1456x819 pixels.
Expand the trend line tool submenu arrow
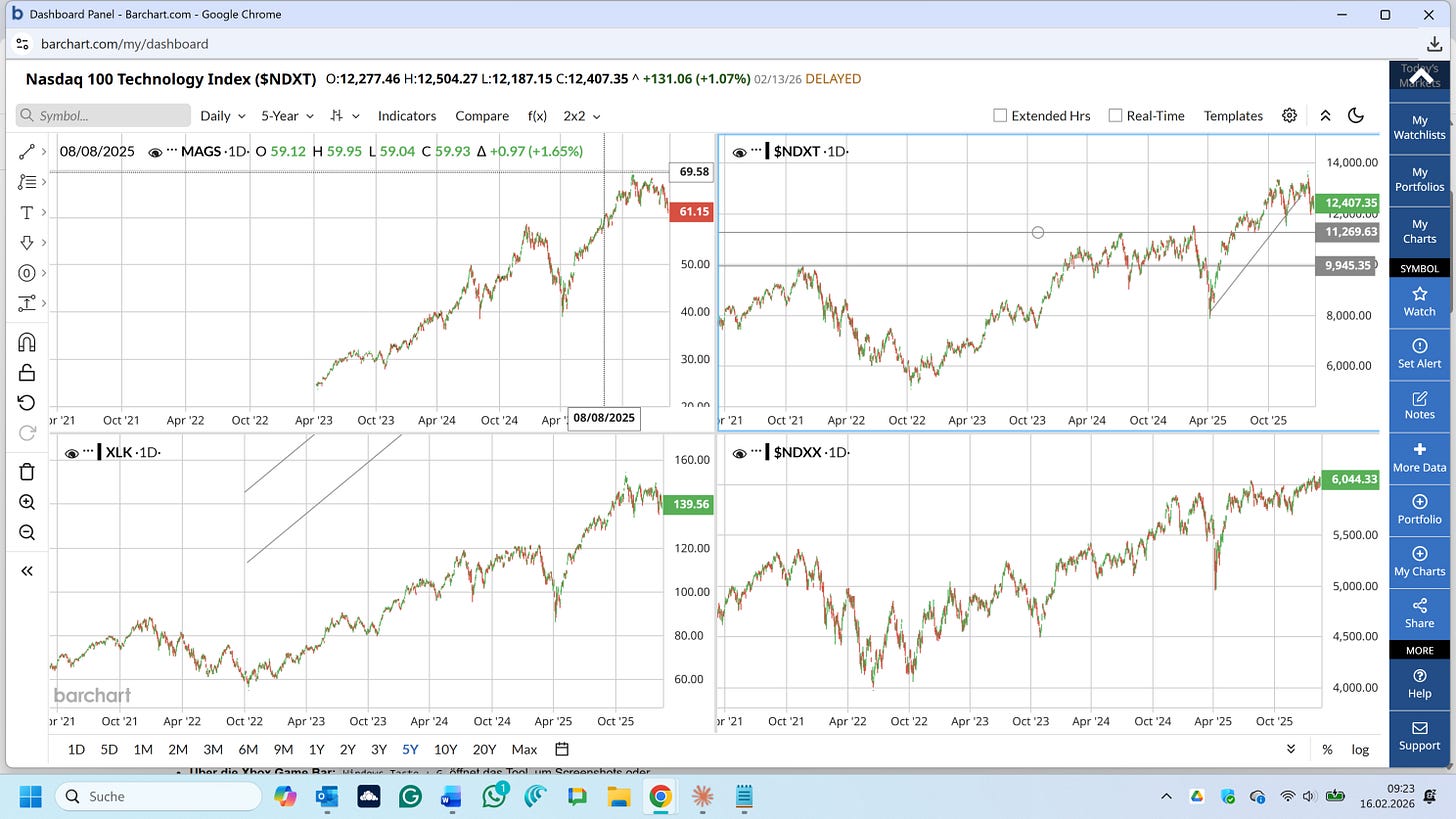pos(44,152)
